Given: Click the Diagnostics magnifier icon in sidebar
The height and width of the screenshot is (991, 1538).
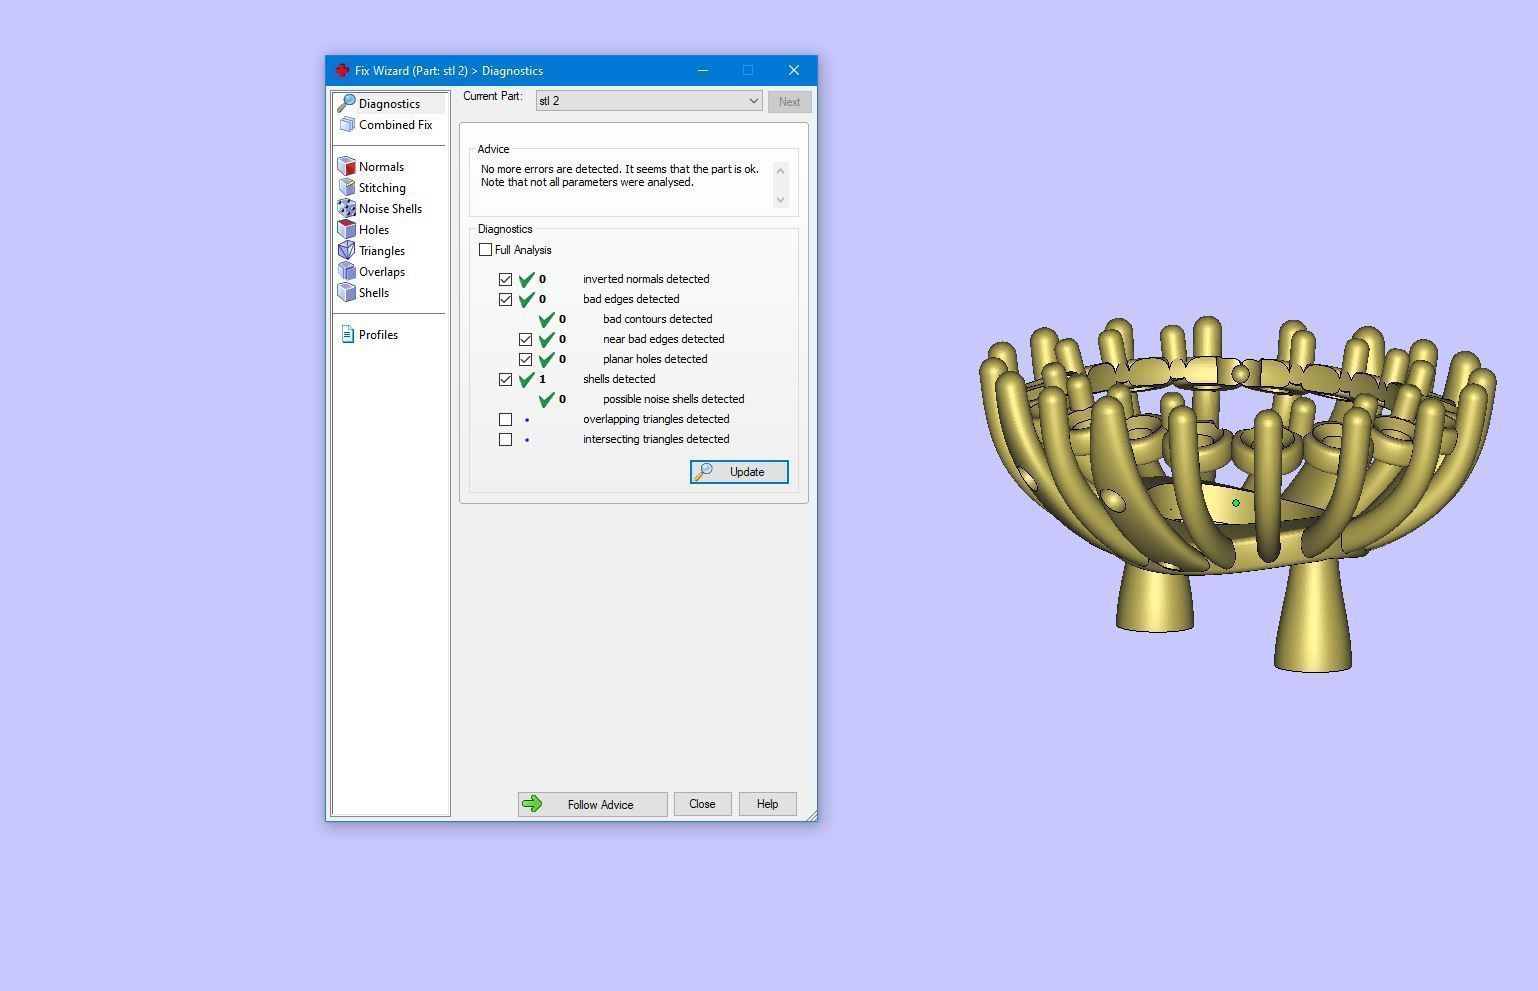Looking at the screenshot, I should point(346,103).
